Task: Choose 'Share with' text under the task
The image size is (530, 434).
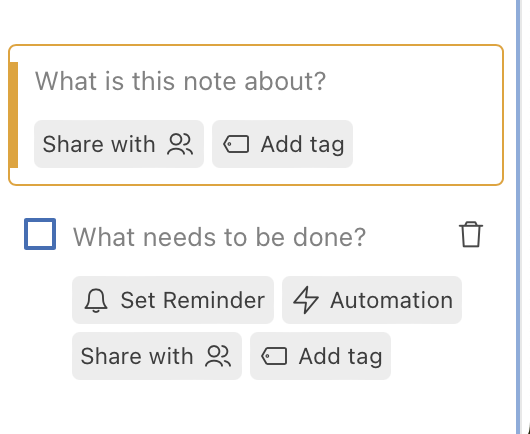Action: click(x=137, y=356)
